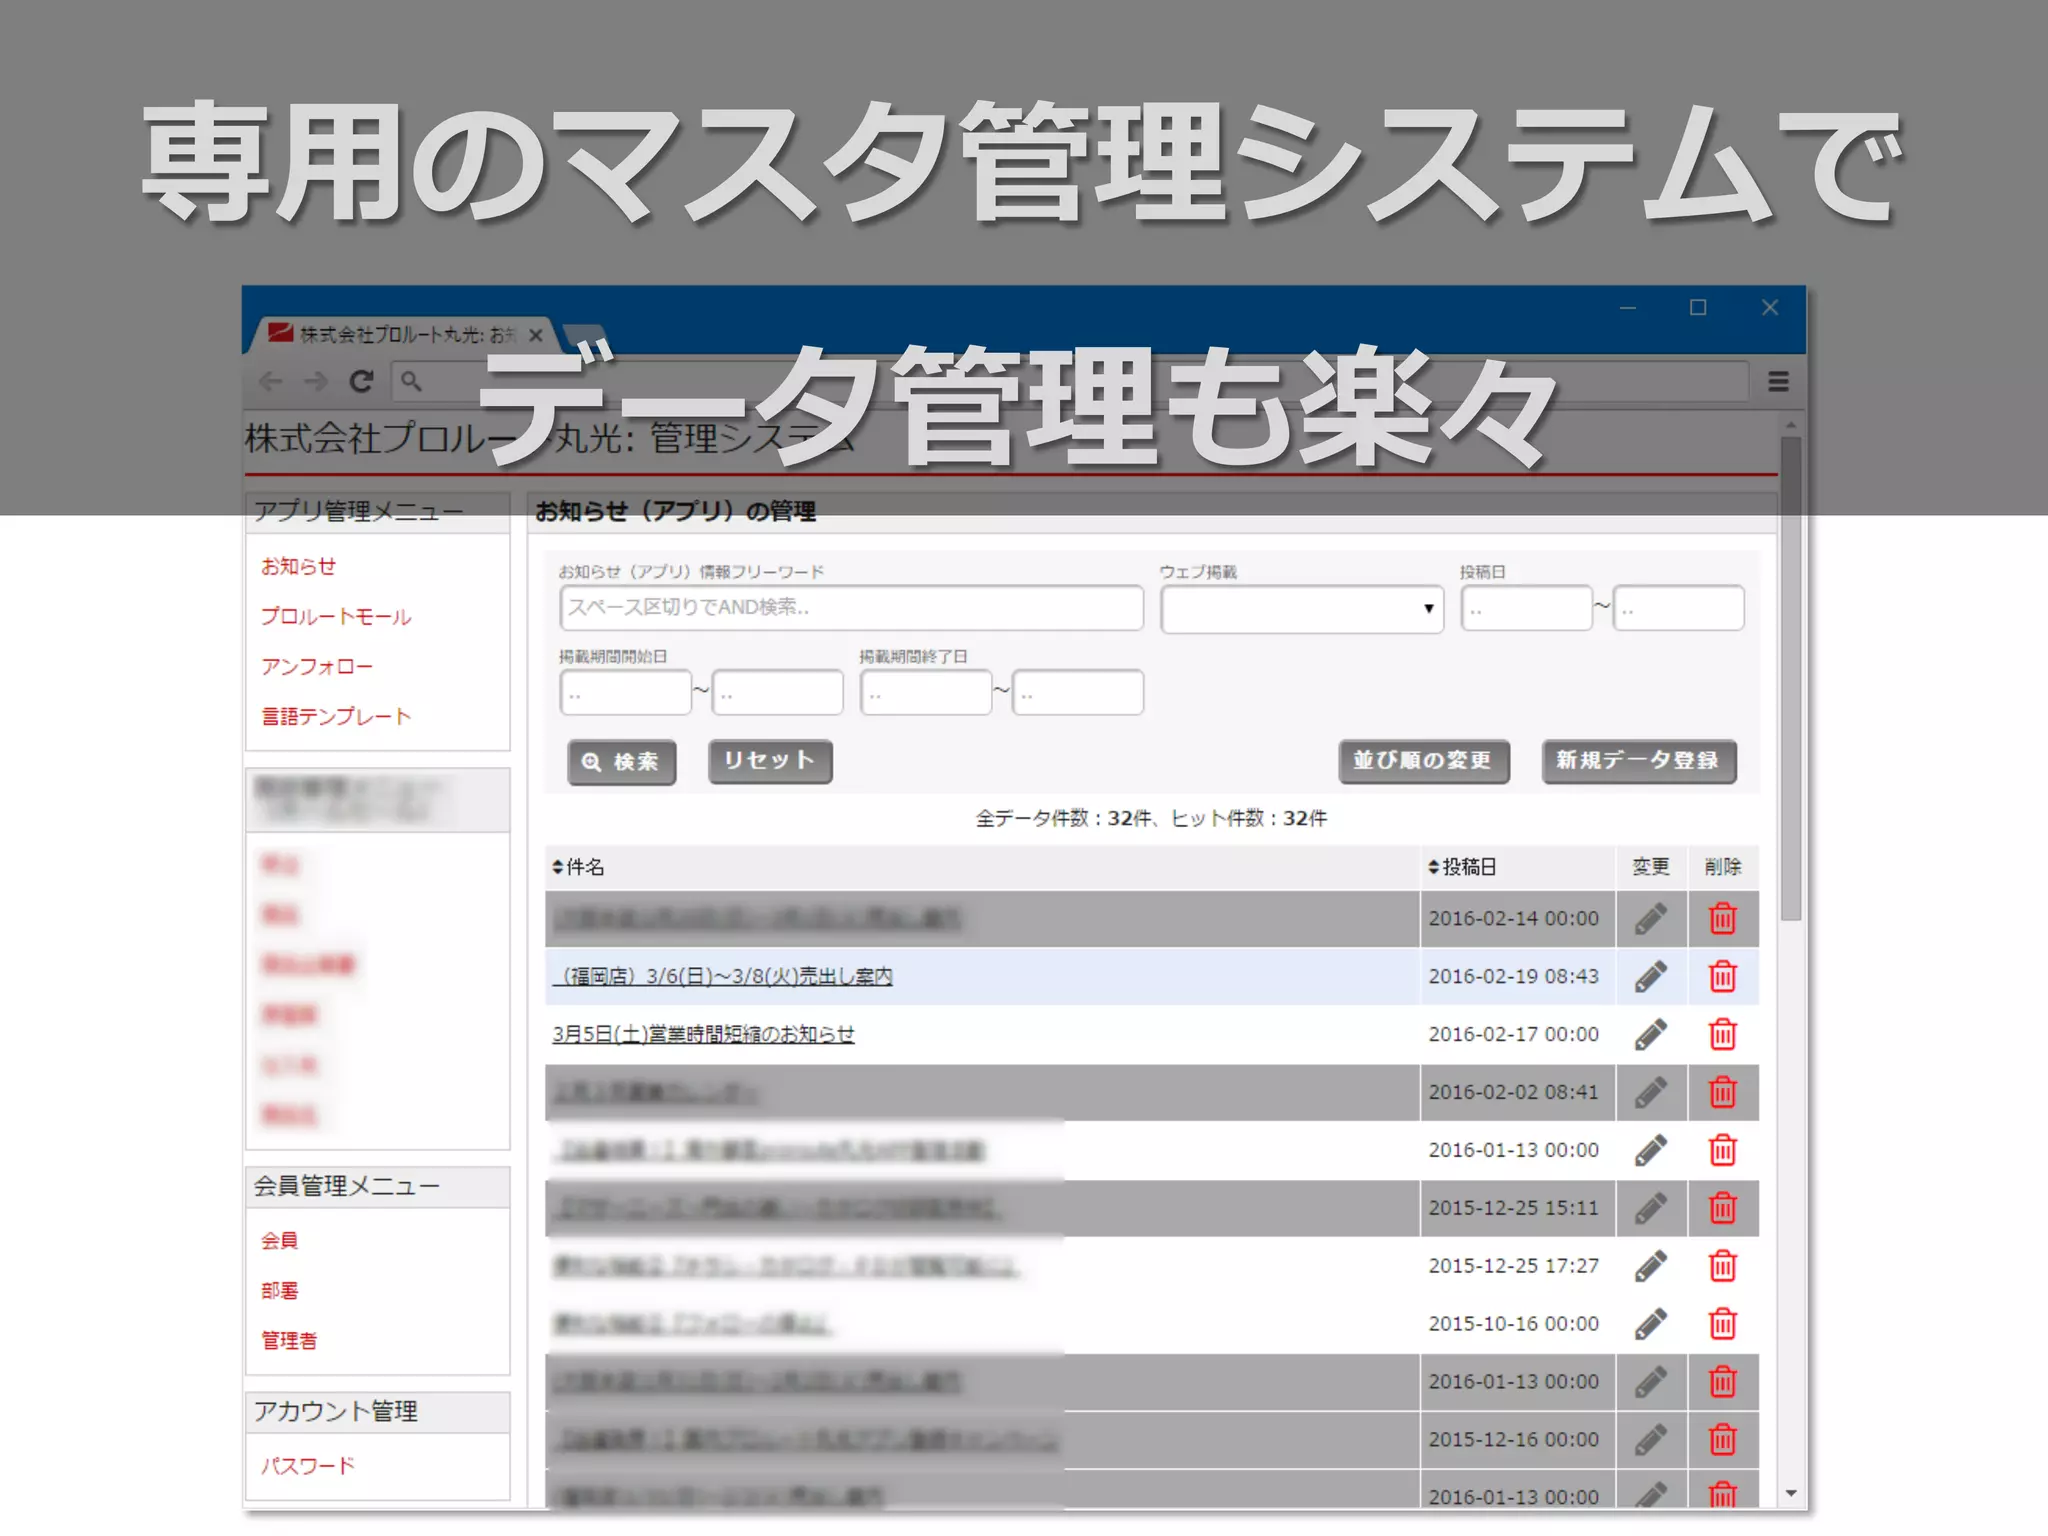Click the リセット button
Image resolution: width=2048 pixels, height=1536 pixels.
[x=770, y=761]
